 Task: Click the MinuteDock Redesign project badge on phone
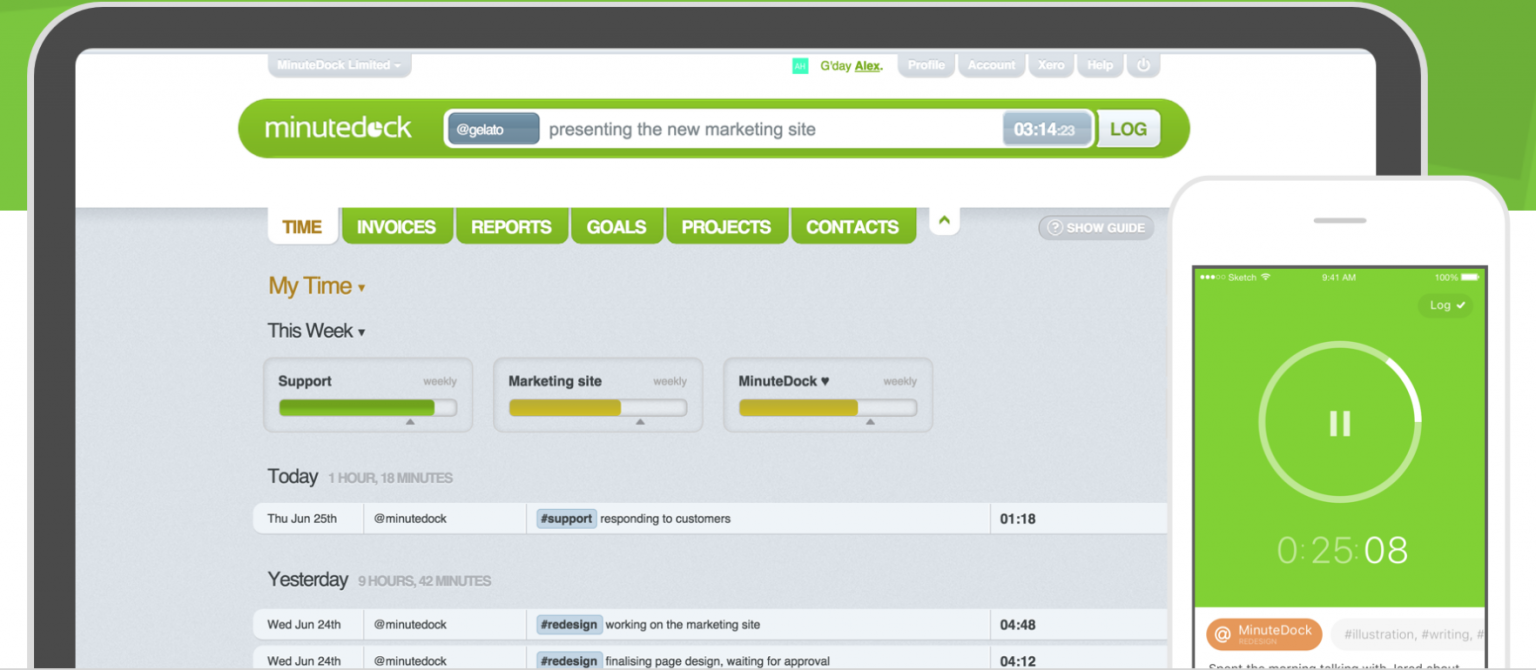tap(1264, 634)
